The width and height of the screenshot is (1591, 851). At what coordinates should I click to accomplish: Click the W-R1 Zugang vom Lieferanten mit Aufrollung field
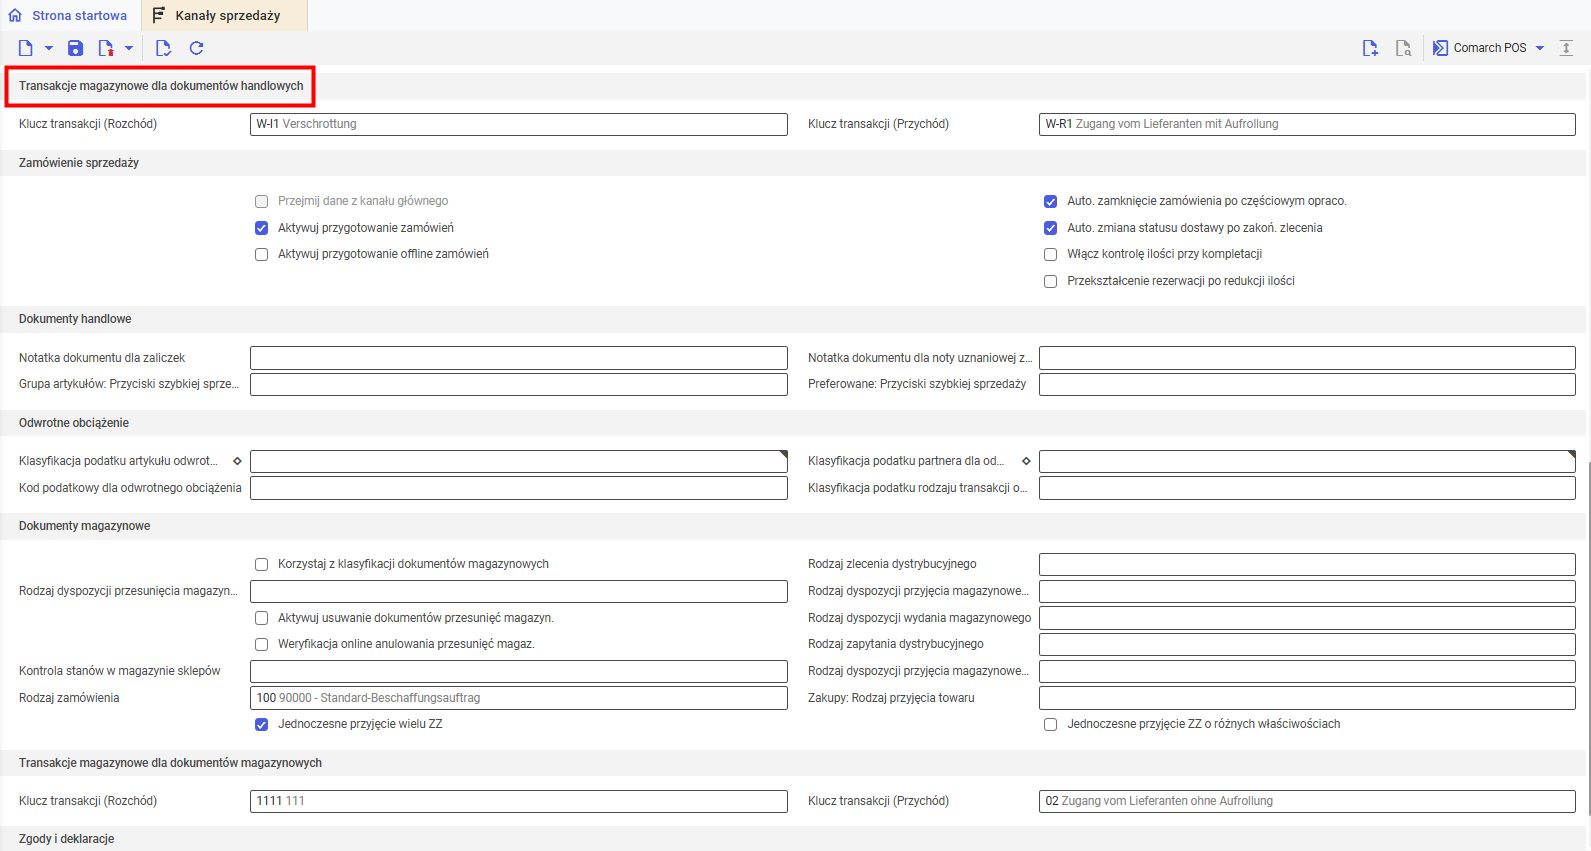pyautogui.click(x=1307, y=124)
